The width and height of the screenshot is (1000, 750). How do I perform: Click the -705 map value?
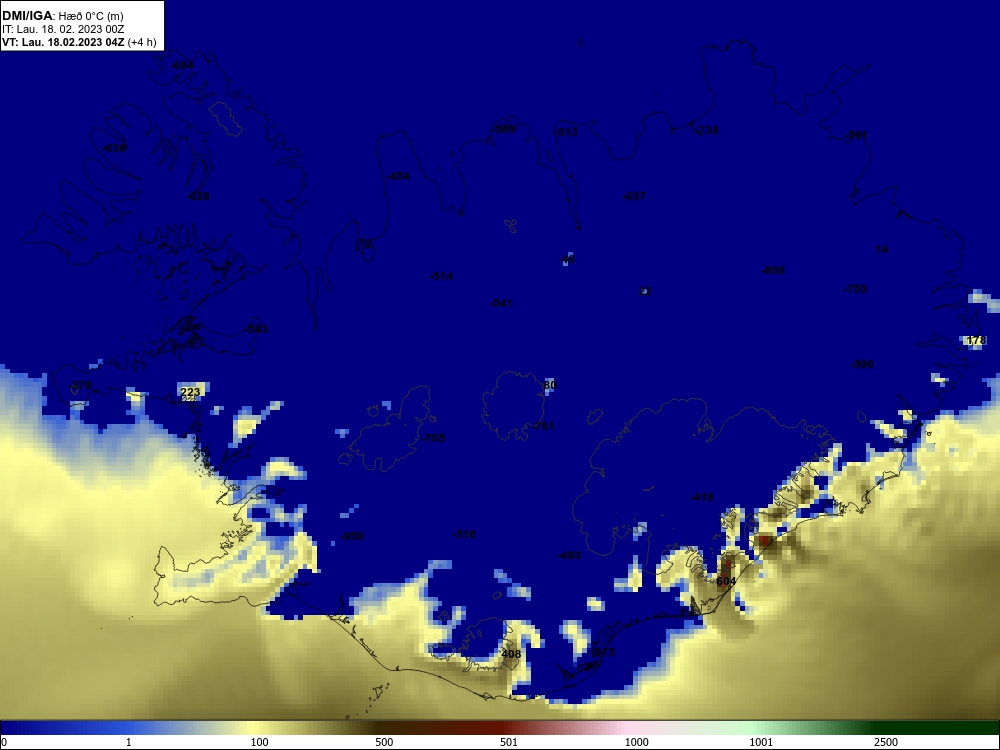[434, 438]
